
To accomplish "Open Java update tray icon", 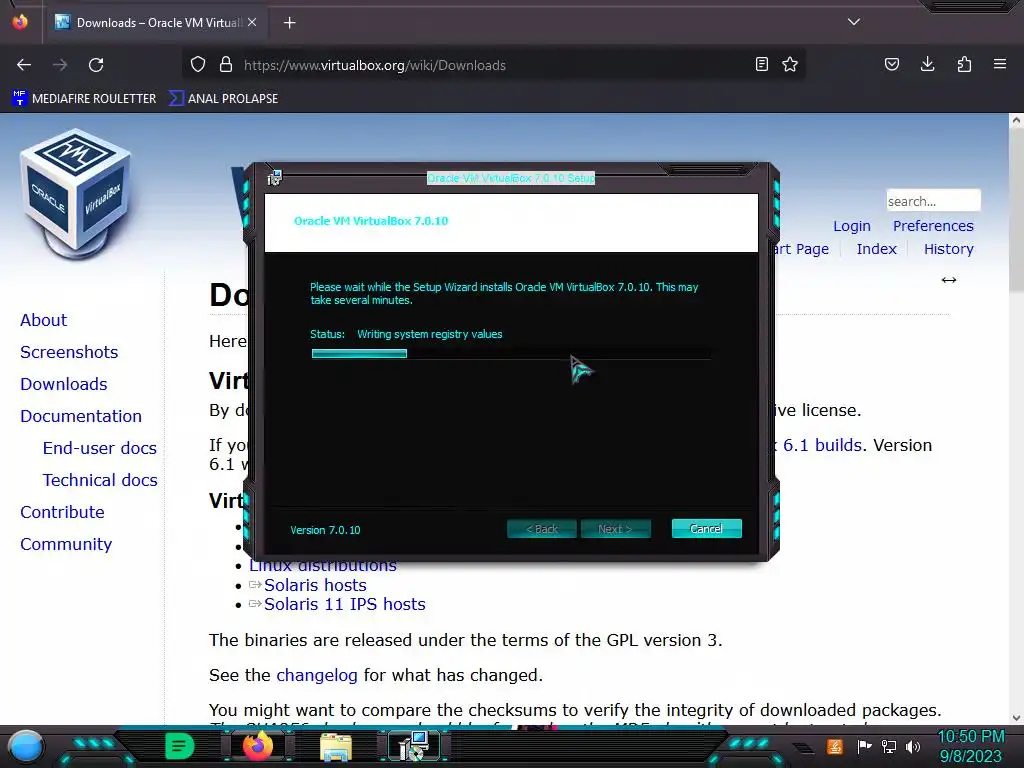I will coord(834,746).
